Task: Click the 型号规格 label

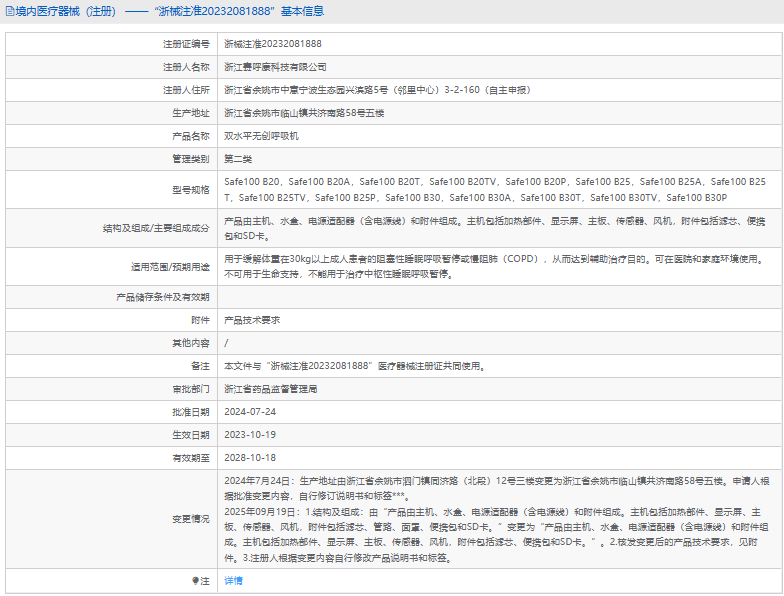Action: click(x=191, y=190)
